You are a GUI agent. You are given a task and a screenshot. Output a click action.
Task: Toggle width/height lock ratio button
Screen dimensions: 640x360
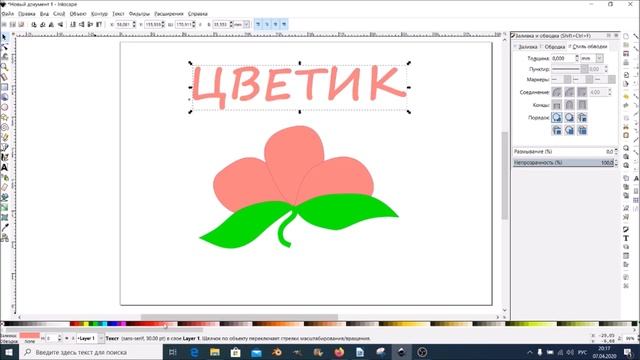(x=200, y=25)
